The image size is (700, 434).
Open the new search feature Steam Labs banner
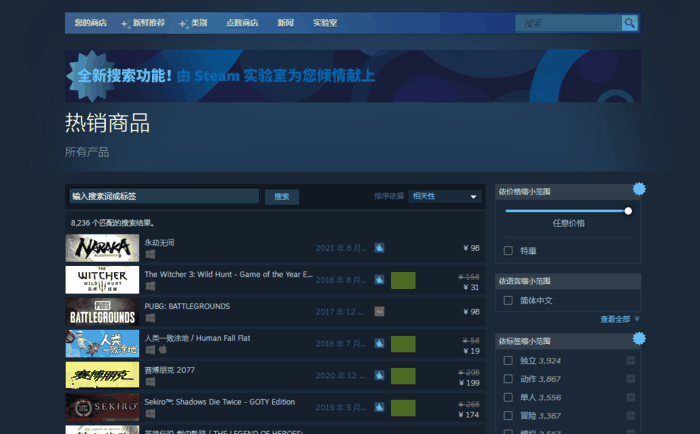353,76
